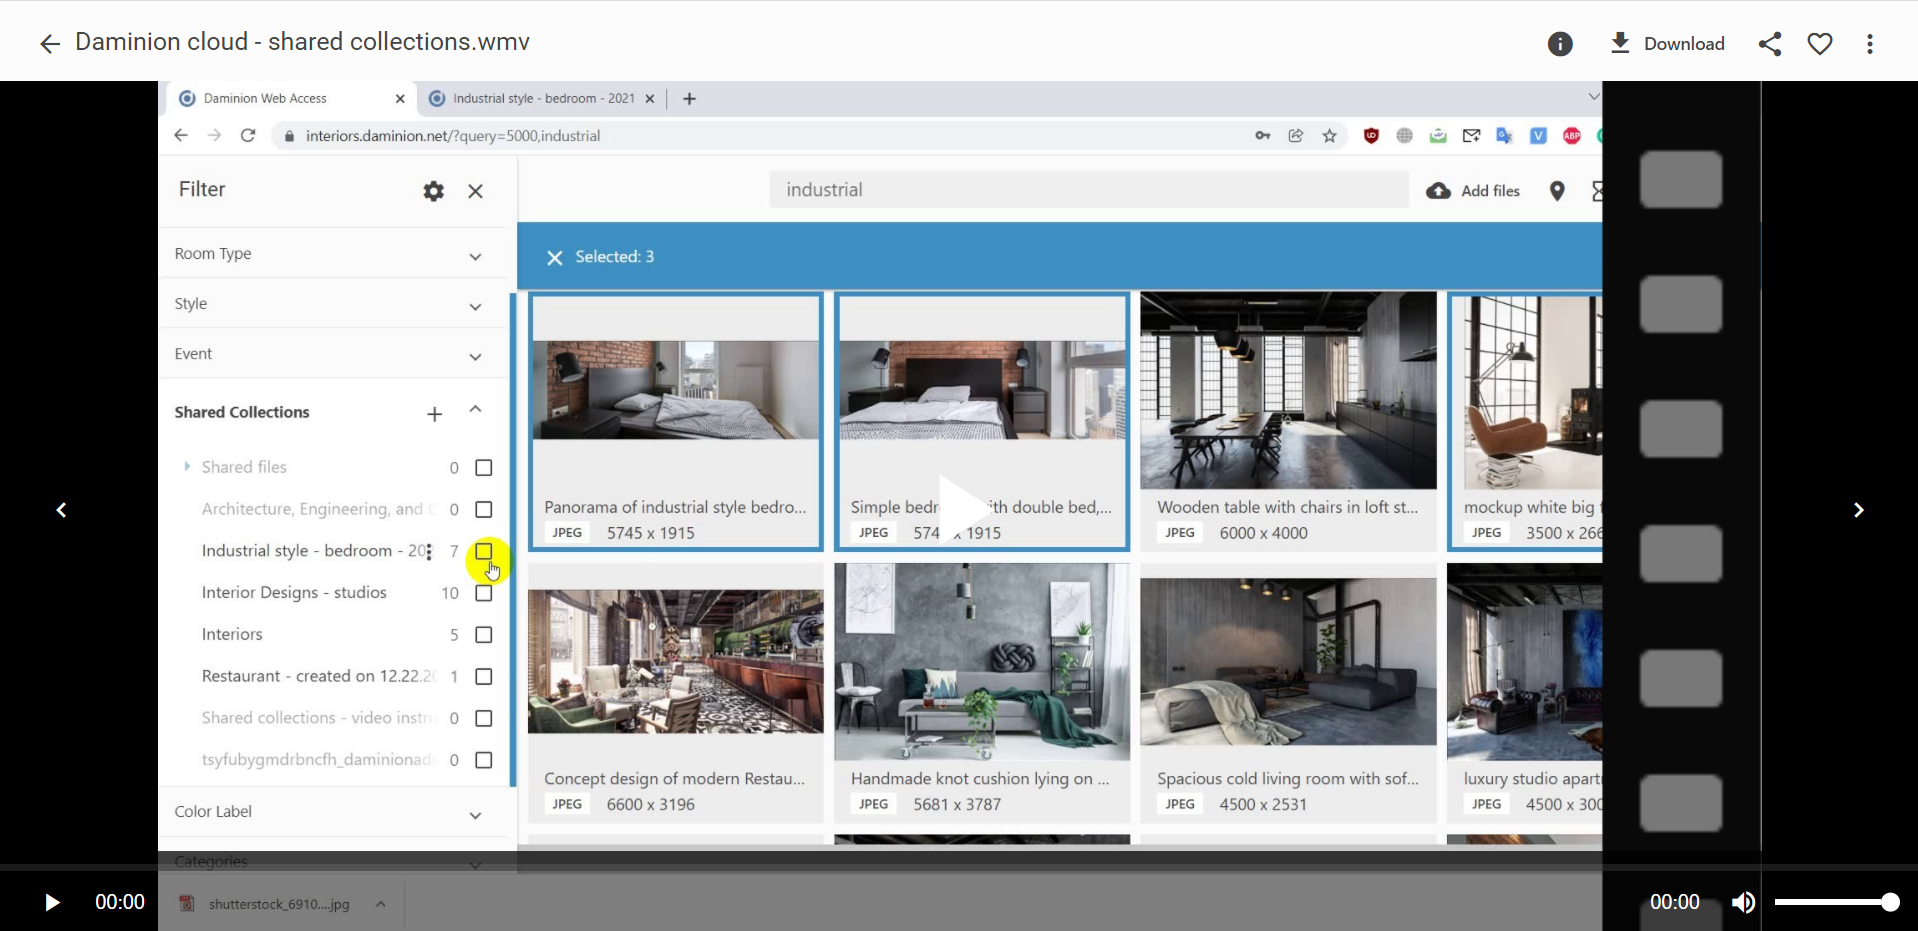Click the share icon in header
The image size is (1918, 931).
click(x=1769, y=44)
